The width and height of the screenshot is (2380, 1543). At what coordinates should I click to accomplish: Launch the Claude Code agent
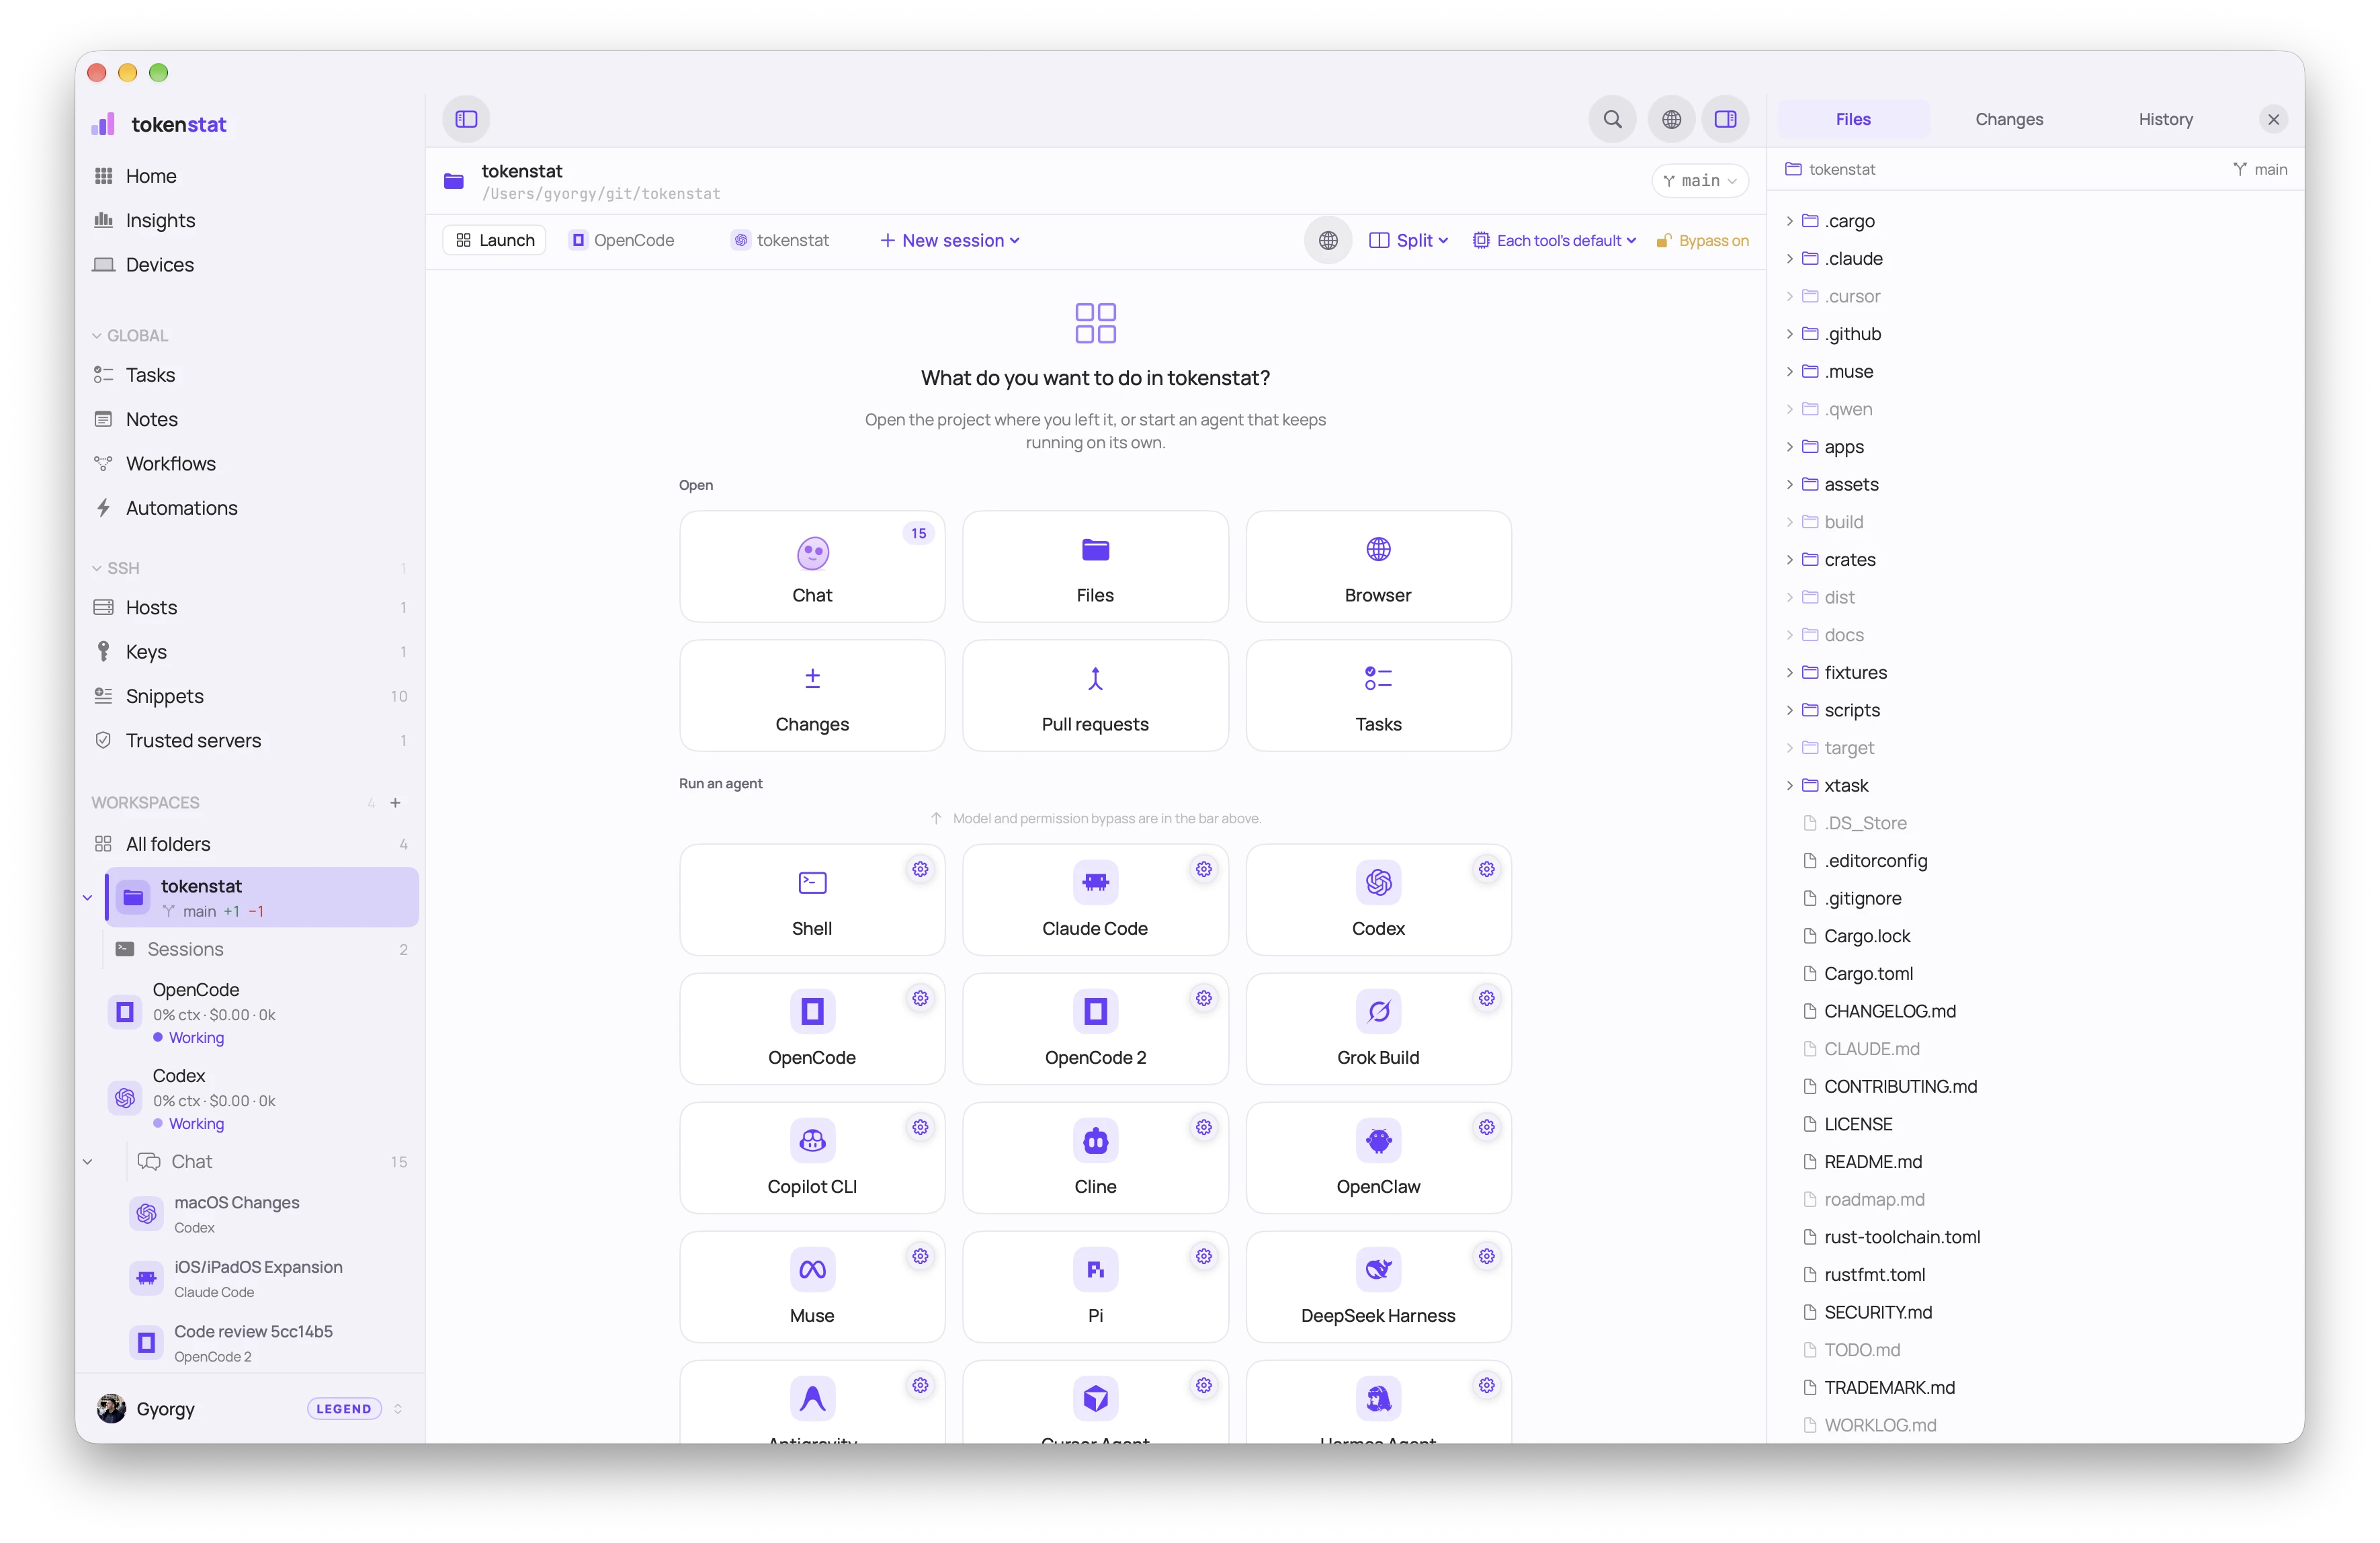click(x=1095, y=900)
